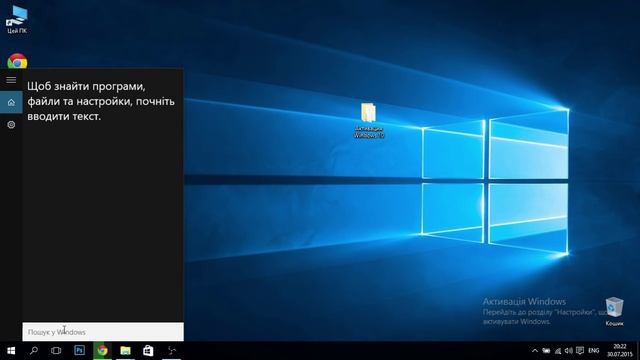
Task: Show hidden system tray icons
Action: 535,351
